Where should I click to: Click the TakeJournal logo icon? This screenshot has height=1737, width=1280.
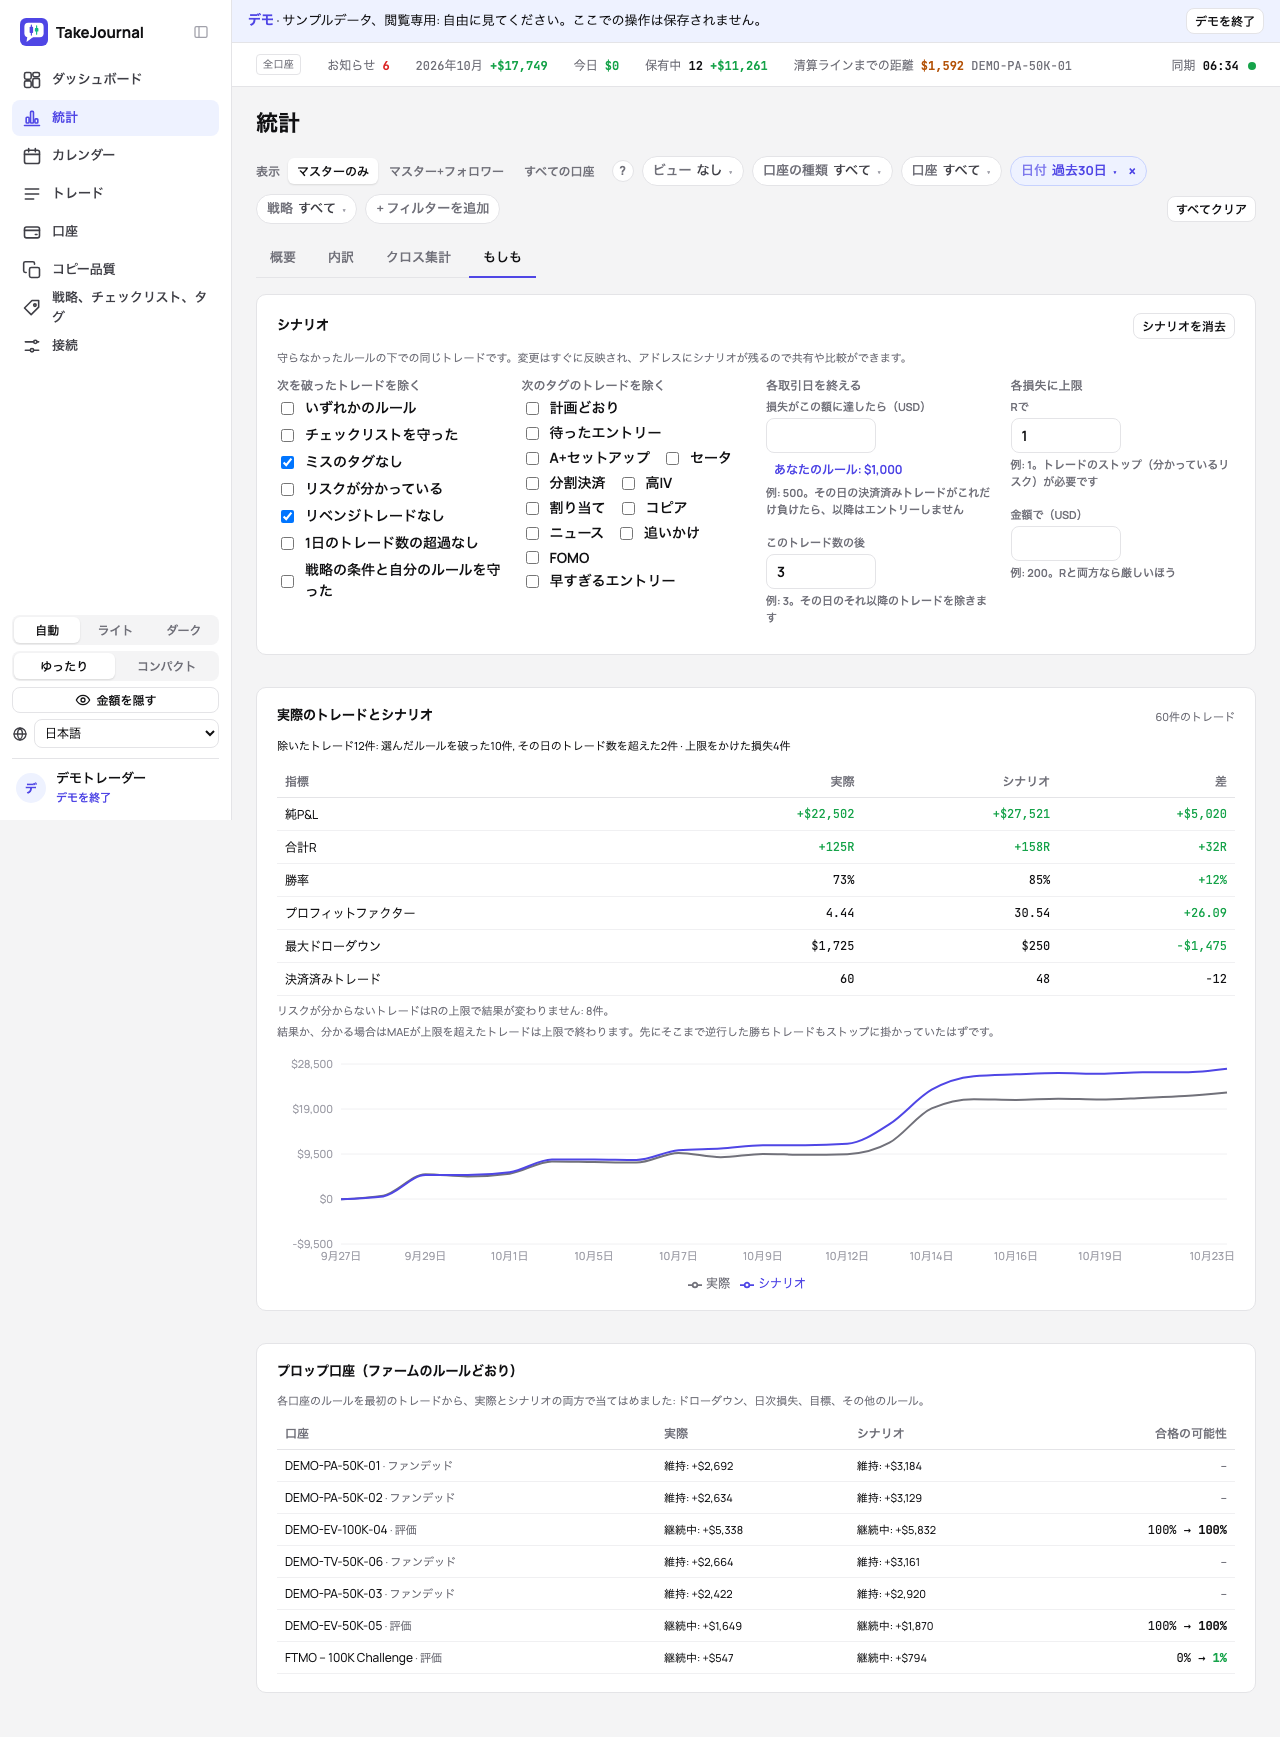34,32
